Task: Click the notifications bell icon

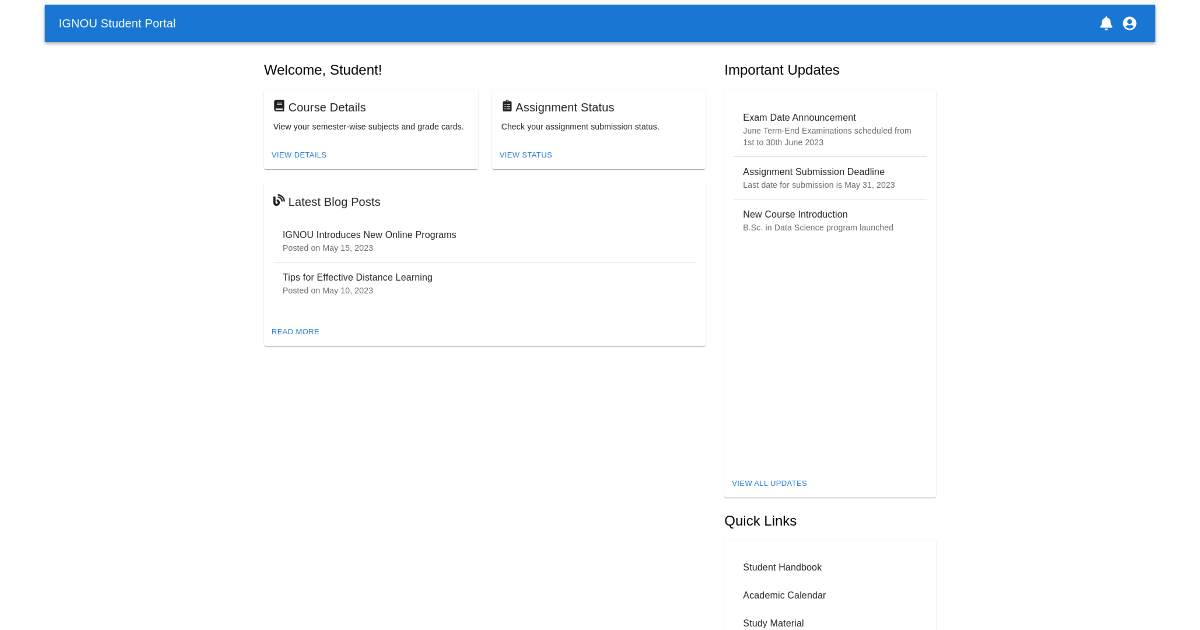Action: [1106, 23]
